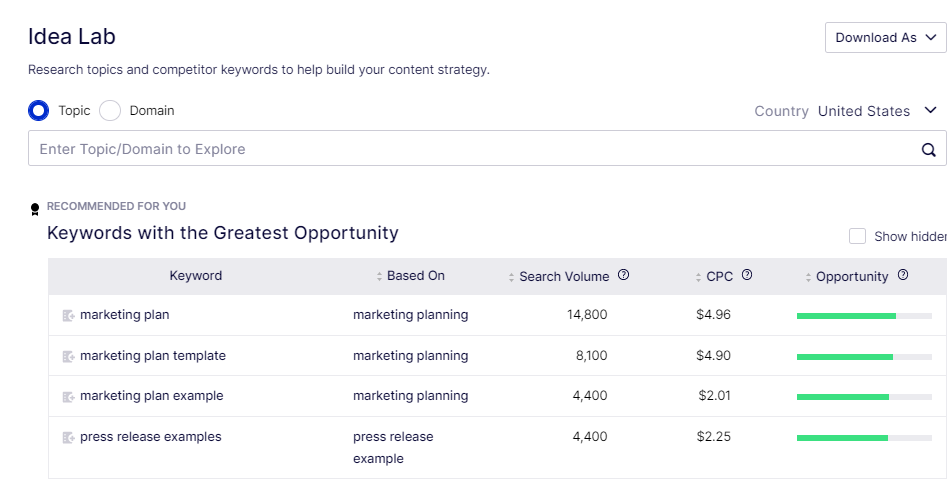Click add icon beside marketing plan template
This screenshot has width=947, height=479.
69,357
